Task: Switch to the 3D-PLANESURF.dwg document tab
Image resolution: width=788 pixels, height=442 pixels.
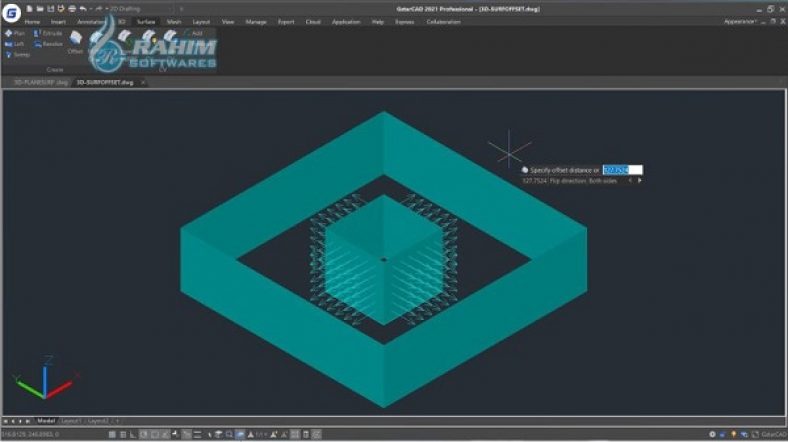Action: [40, 82]
